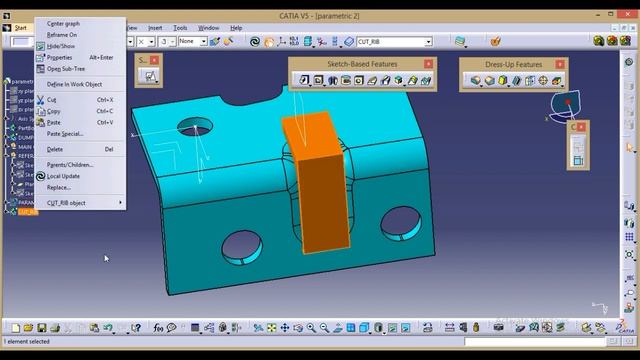
Task: Close the Dress-Up Features toolbar
Action: pos(560,64)
